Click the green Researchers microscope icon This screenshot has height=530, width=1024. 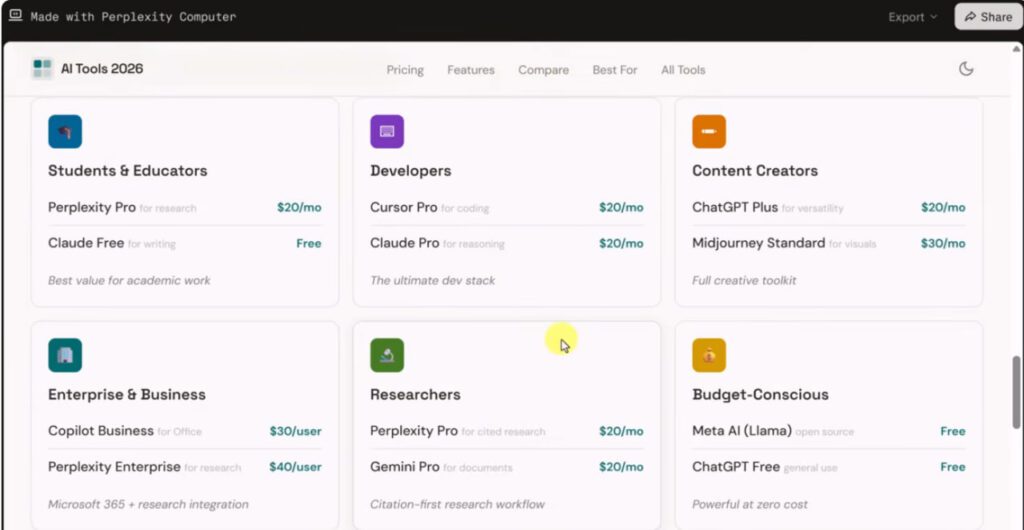coord(387,355)
